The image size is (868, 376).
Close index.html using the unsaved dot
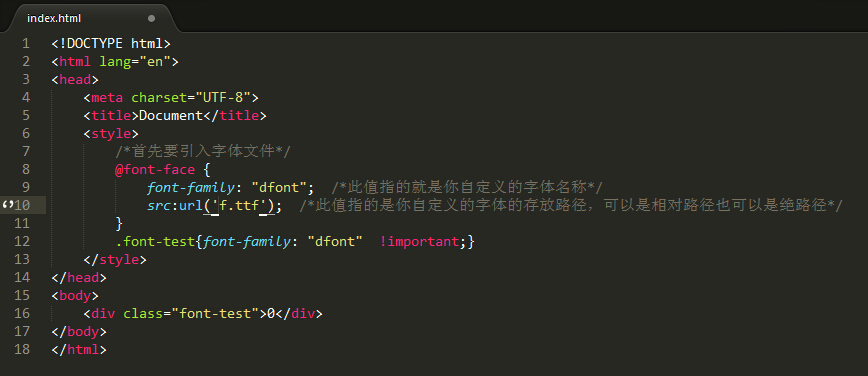click(x=151, y=18)
